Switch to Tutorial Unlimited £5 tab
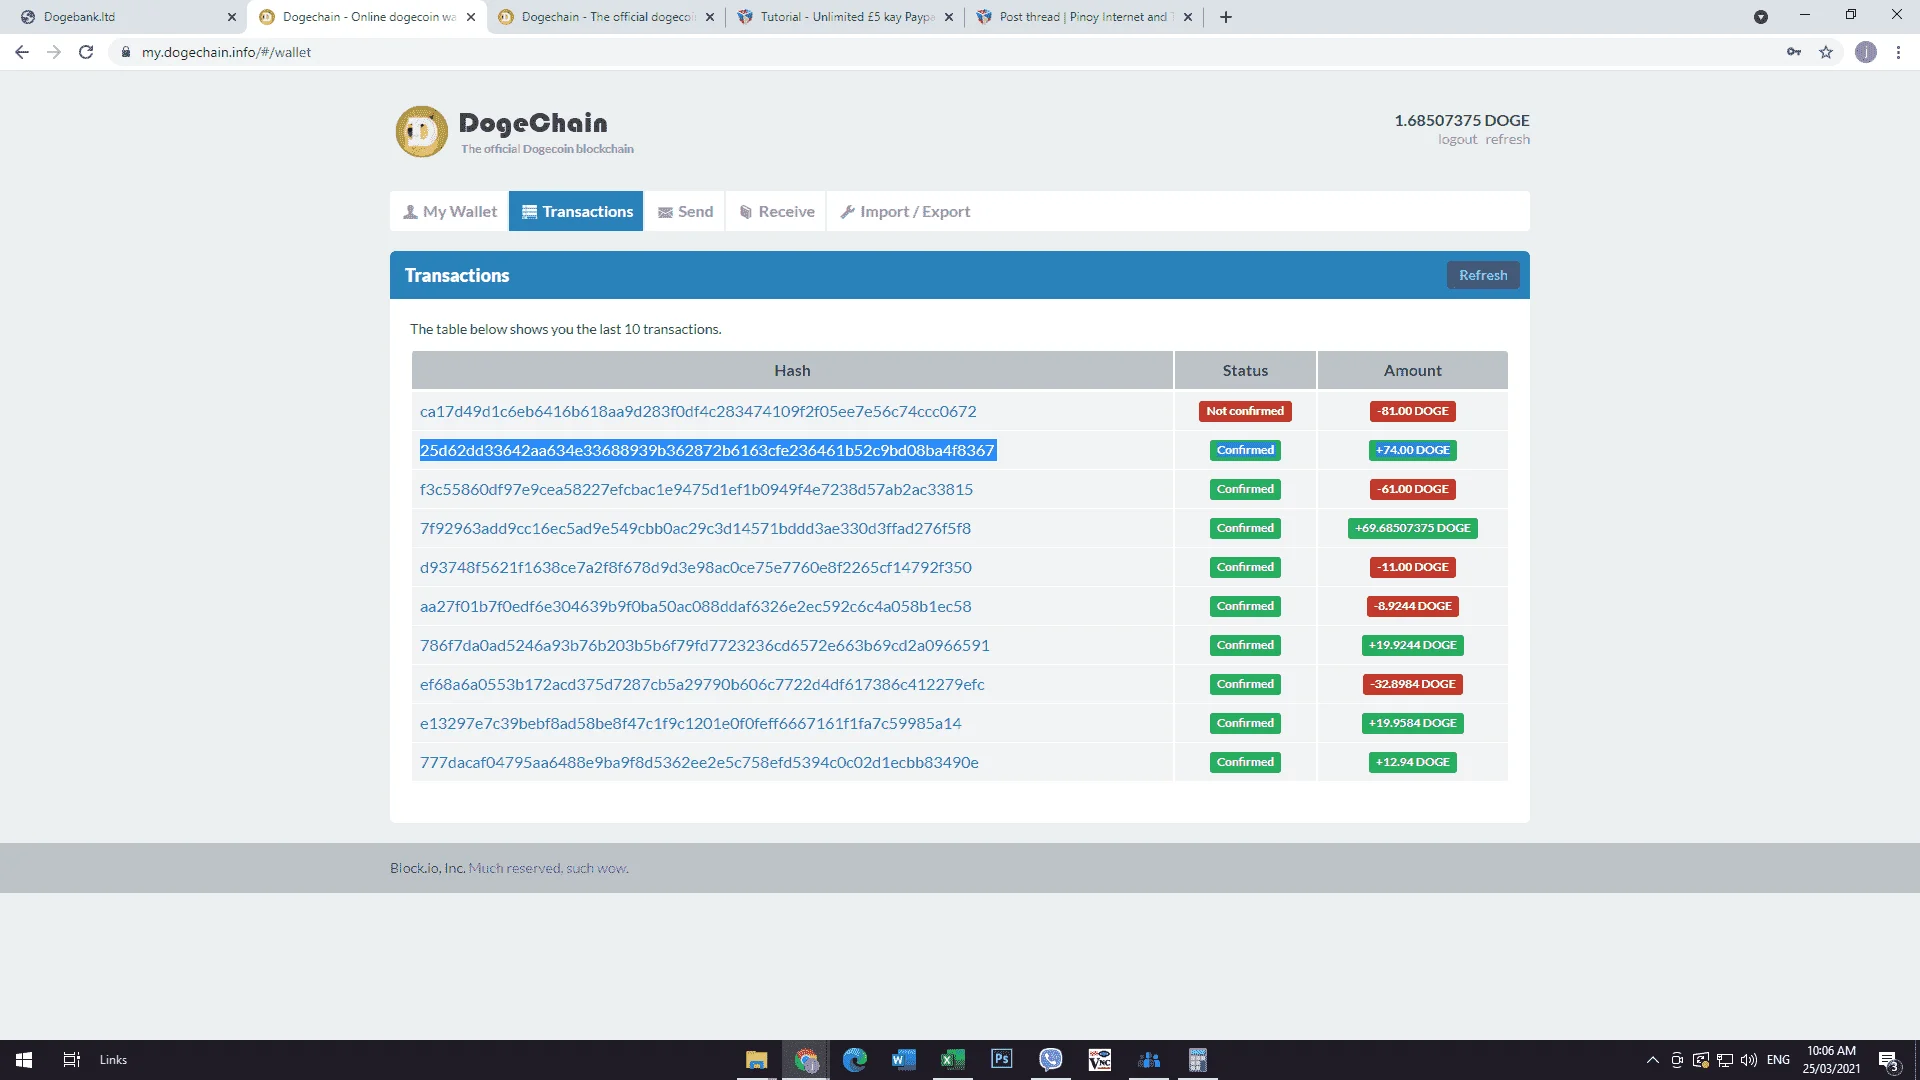 click(845, 17)
